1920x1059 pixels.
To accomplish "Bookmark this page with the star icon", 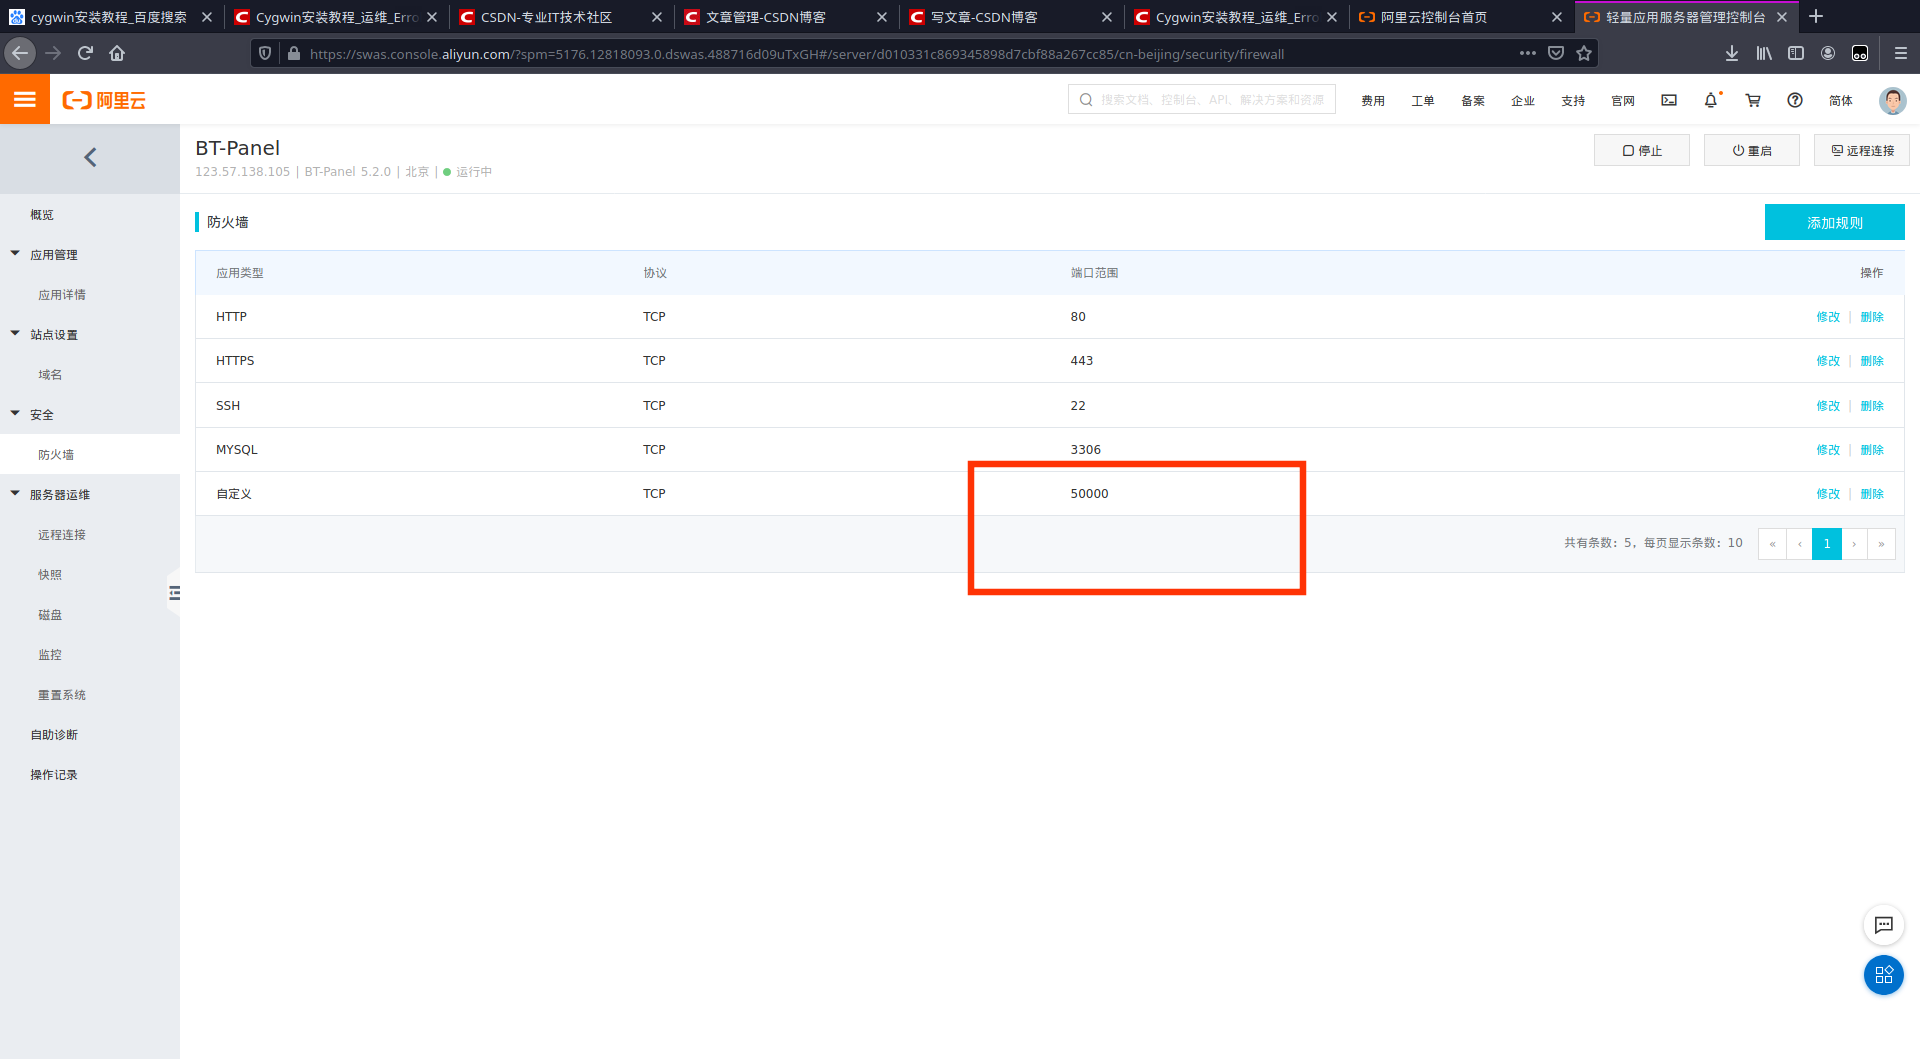I will pos(1584,53).
